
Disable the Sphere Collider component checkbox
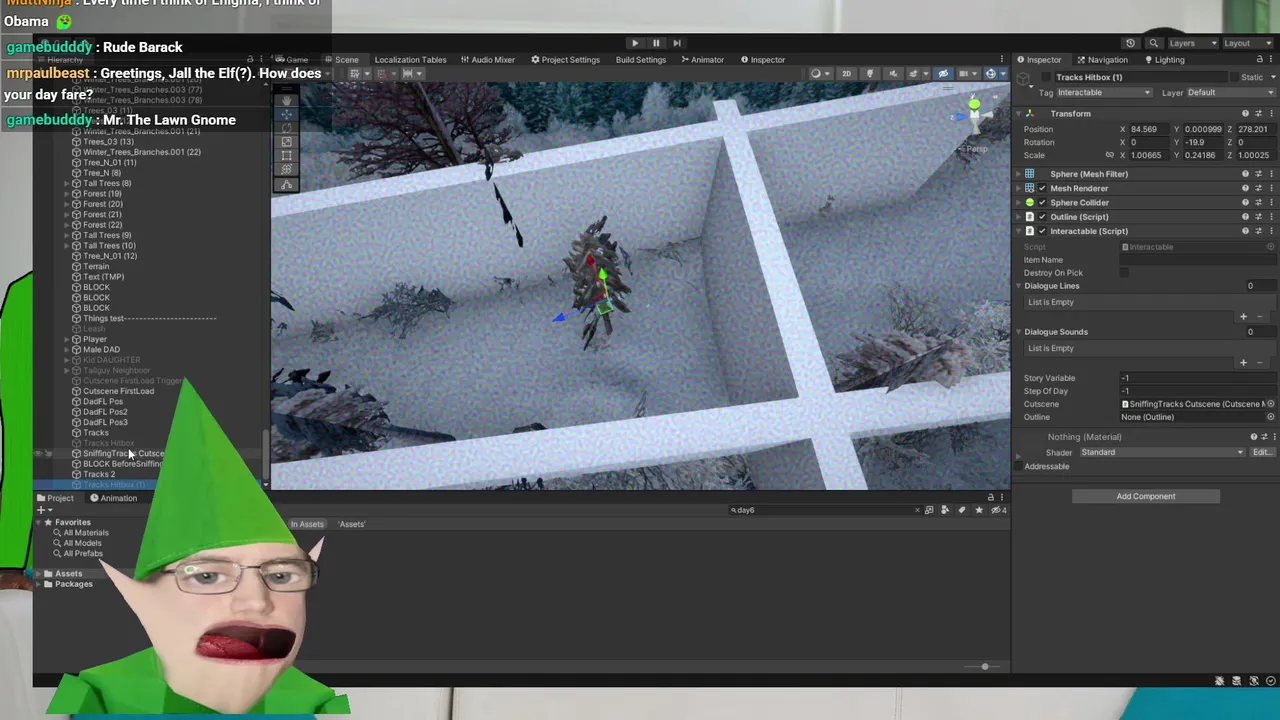coord(1042,202)
